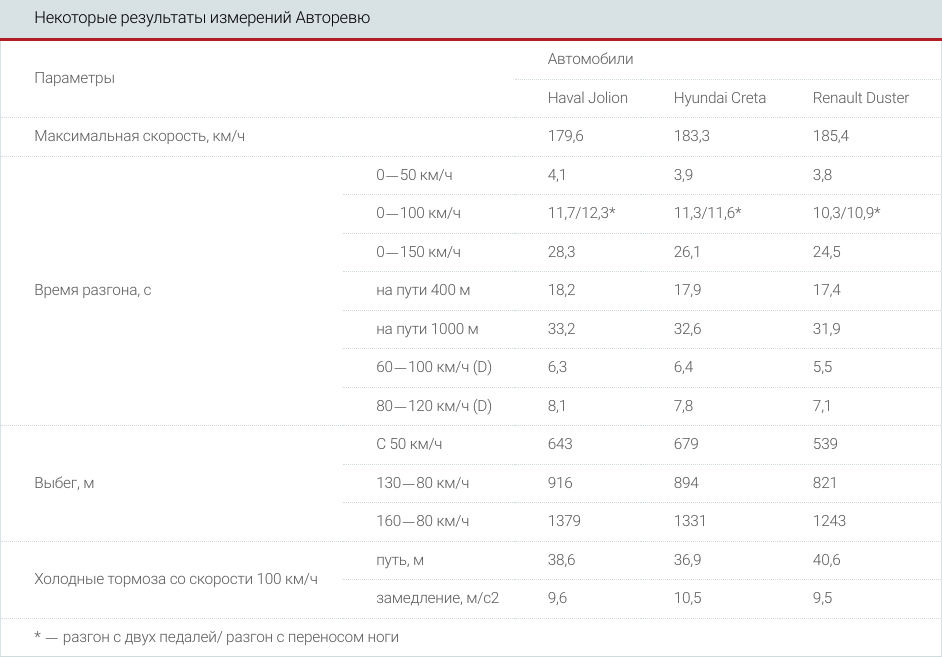Viewport: 942px width, 657px height.
Task: Click the 60—100 value 6,3
Action: point(557,368)
